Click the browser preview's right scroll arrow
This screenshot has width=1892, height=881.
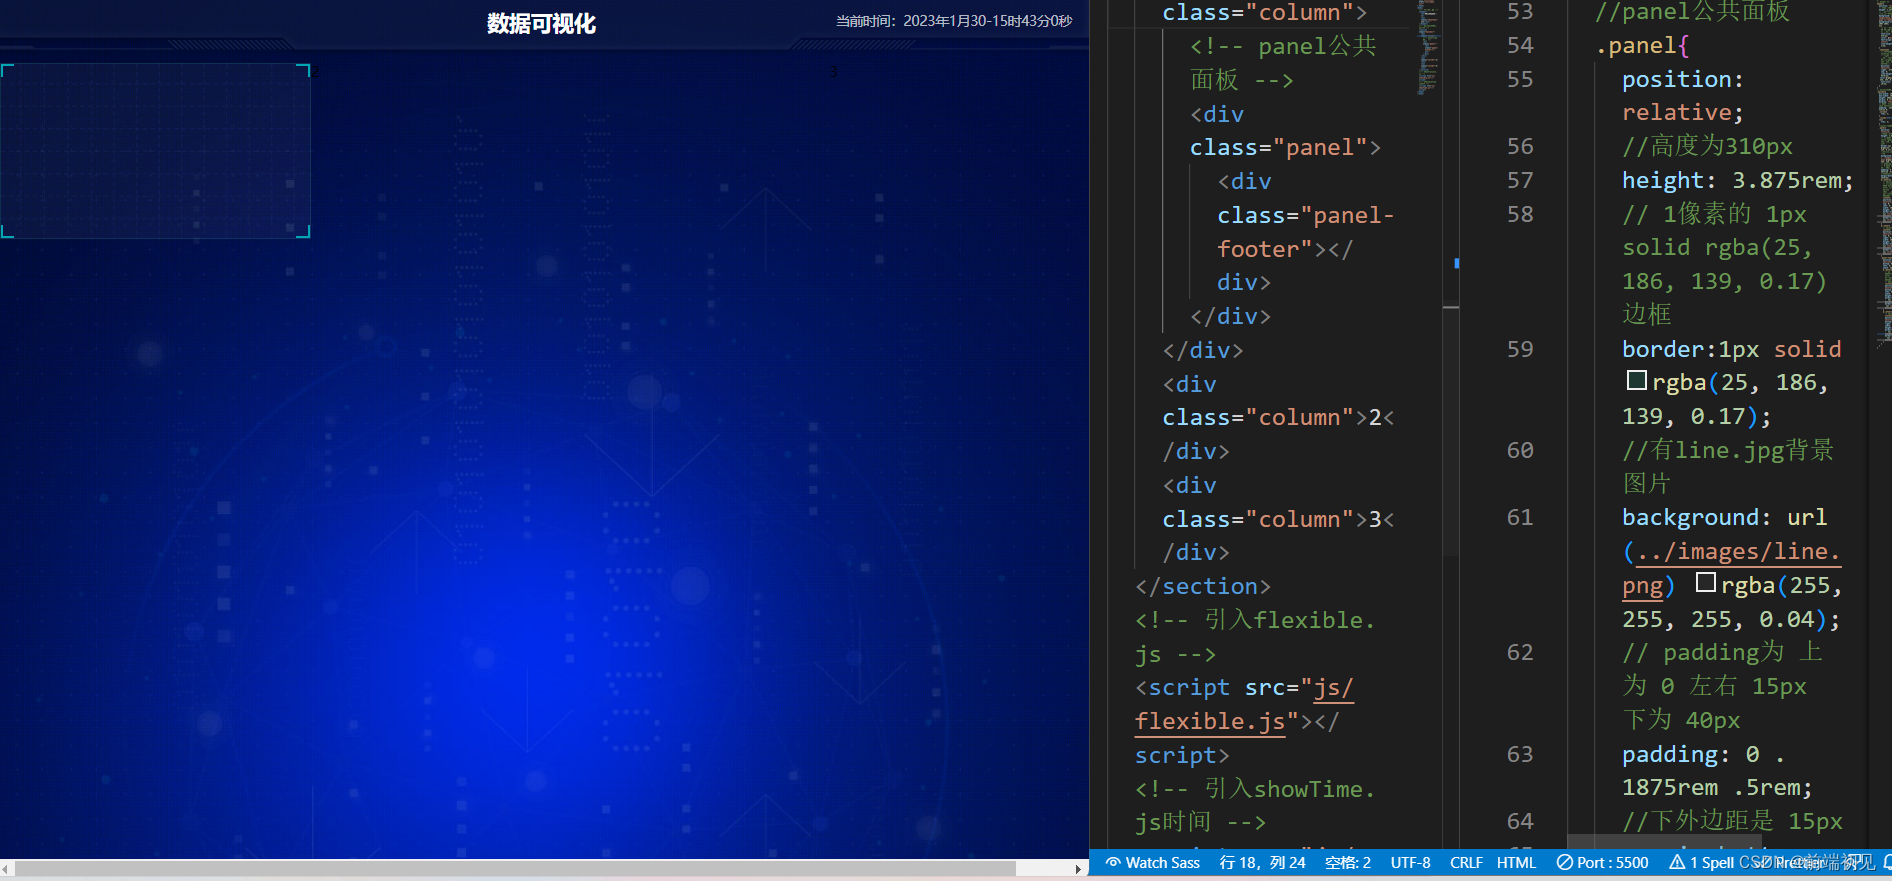coord(1078,869)
